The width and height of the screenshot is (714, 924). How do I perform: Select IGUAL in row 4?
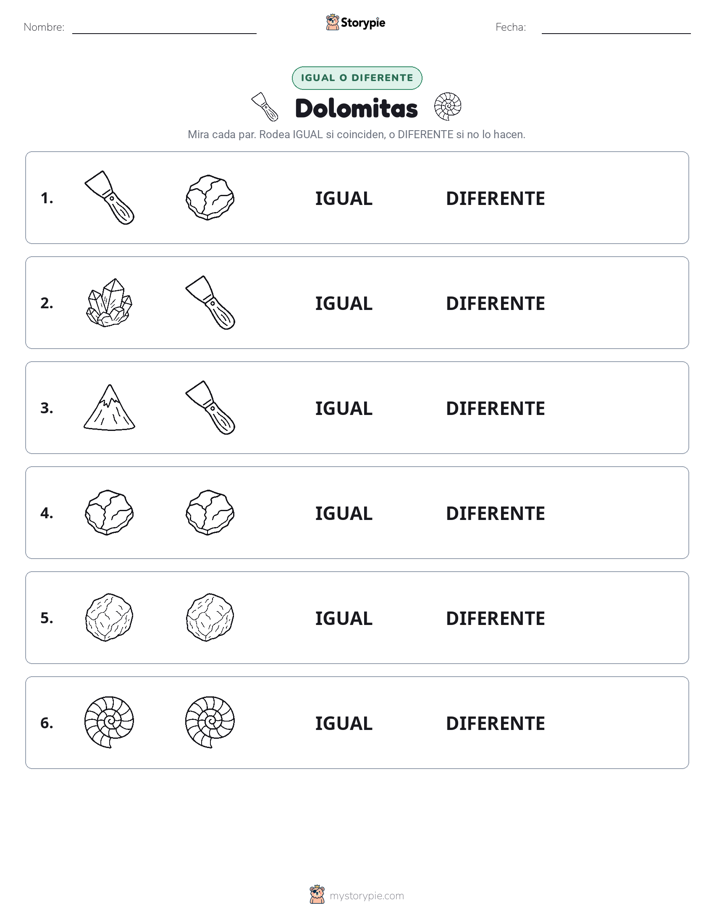tap(343, 513)
